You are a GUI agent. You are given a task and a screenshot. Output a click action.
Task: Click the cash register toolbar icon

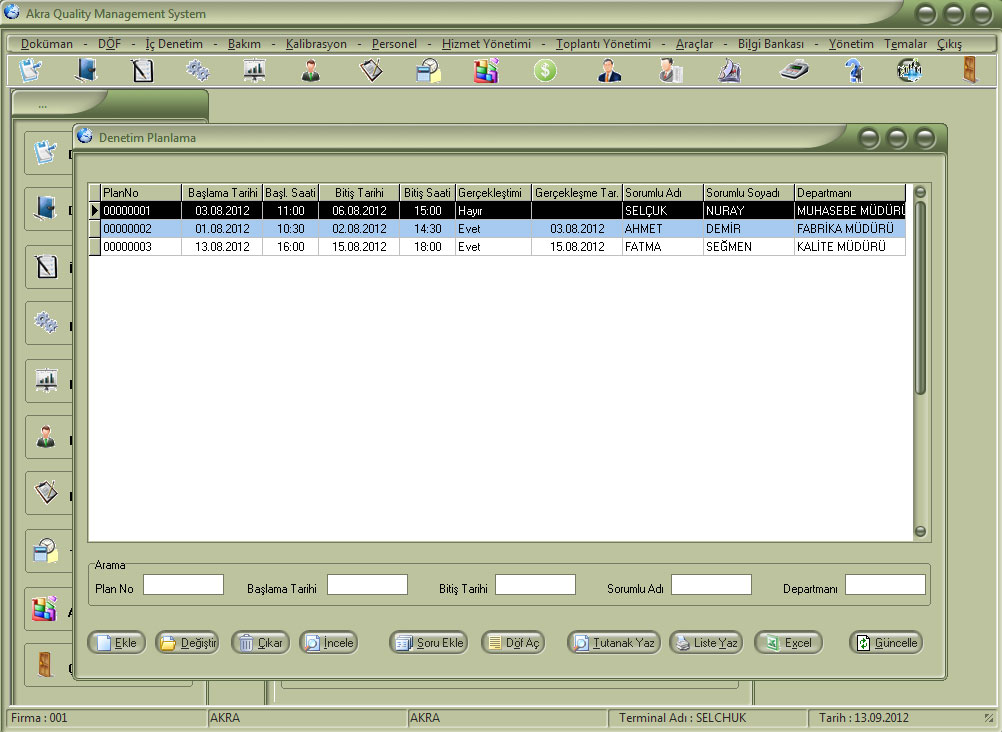[x=794, y=70]
